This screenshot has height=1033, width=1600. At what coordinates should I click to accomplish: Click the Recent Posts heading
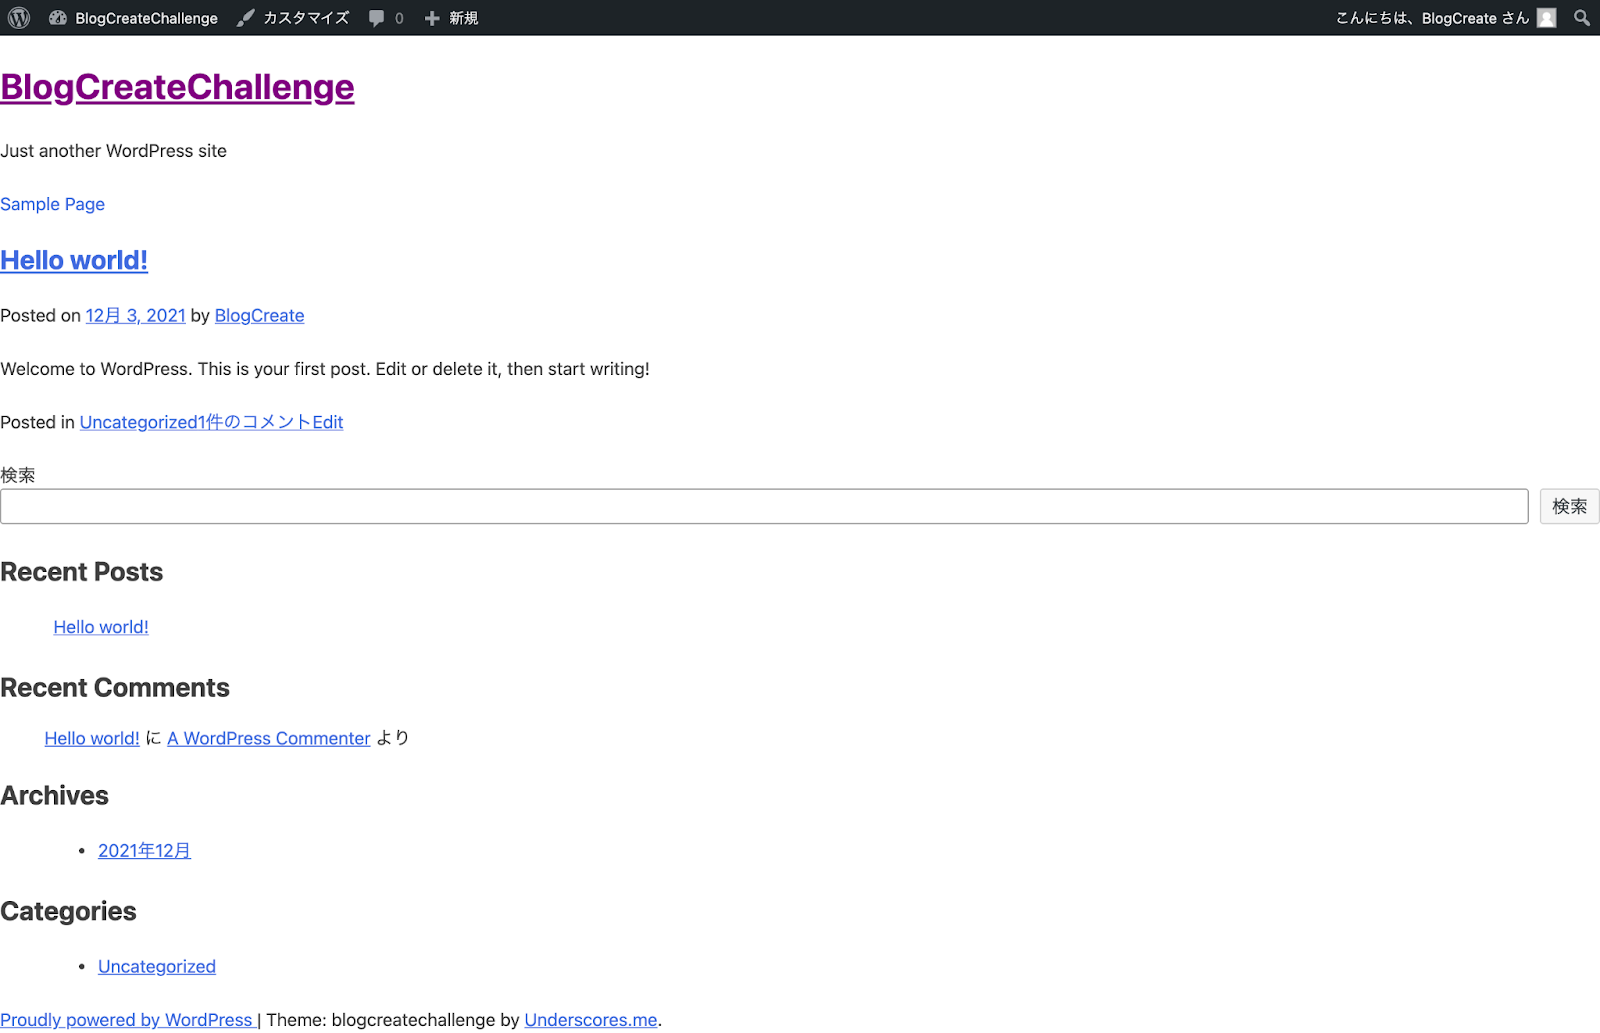click(x=81, y=572)
